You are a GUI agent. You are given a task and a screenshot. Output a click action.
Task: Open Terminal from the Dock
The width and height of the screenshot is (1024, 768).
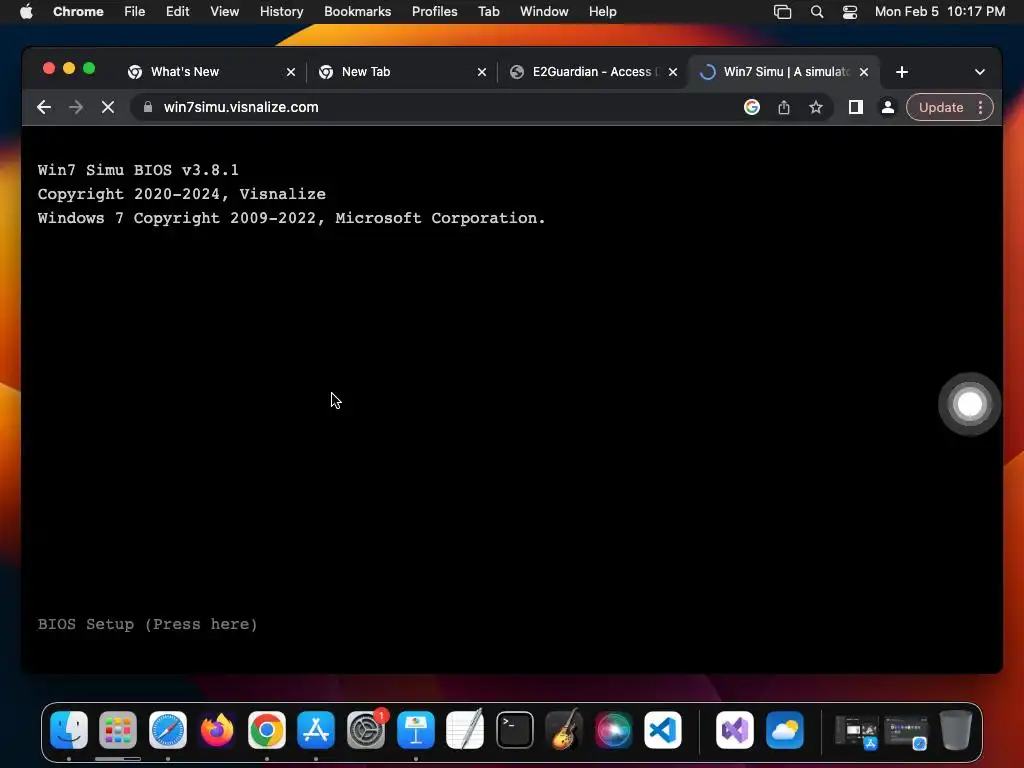tap(515, 729)
